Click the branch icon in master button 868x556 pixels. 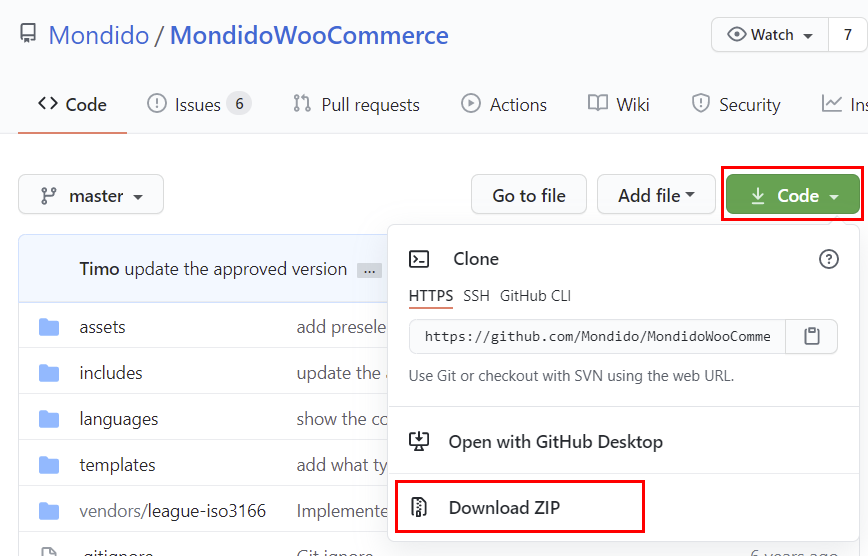click(49, 195)
